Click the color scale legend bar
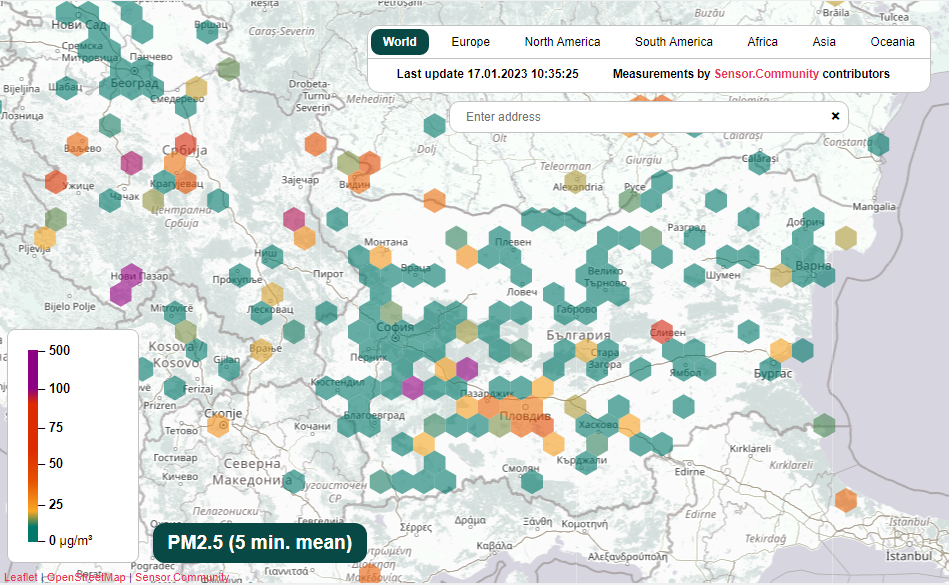Image resolution: width=949 pixels, height=585 pixels. point(33,445)
